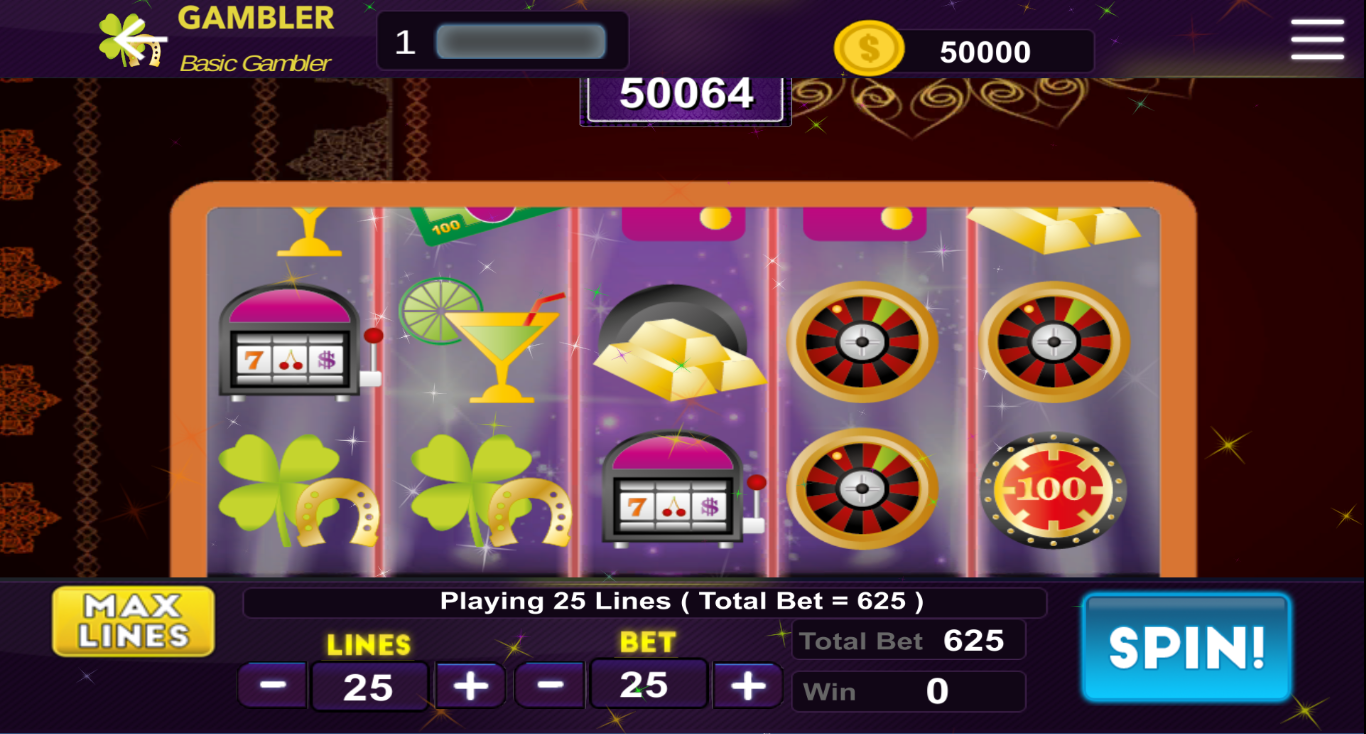This screenshot has height=734, width=1366.
Task: Tap the roulette wheel in fifth reel
Action: tap(1053, 342)
